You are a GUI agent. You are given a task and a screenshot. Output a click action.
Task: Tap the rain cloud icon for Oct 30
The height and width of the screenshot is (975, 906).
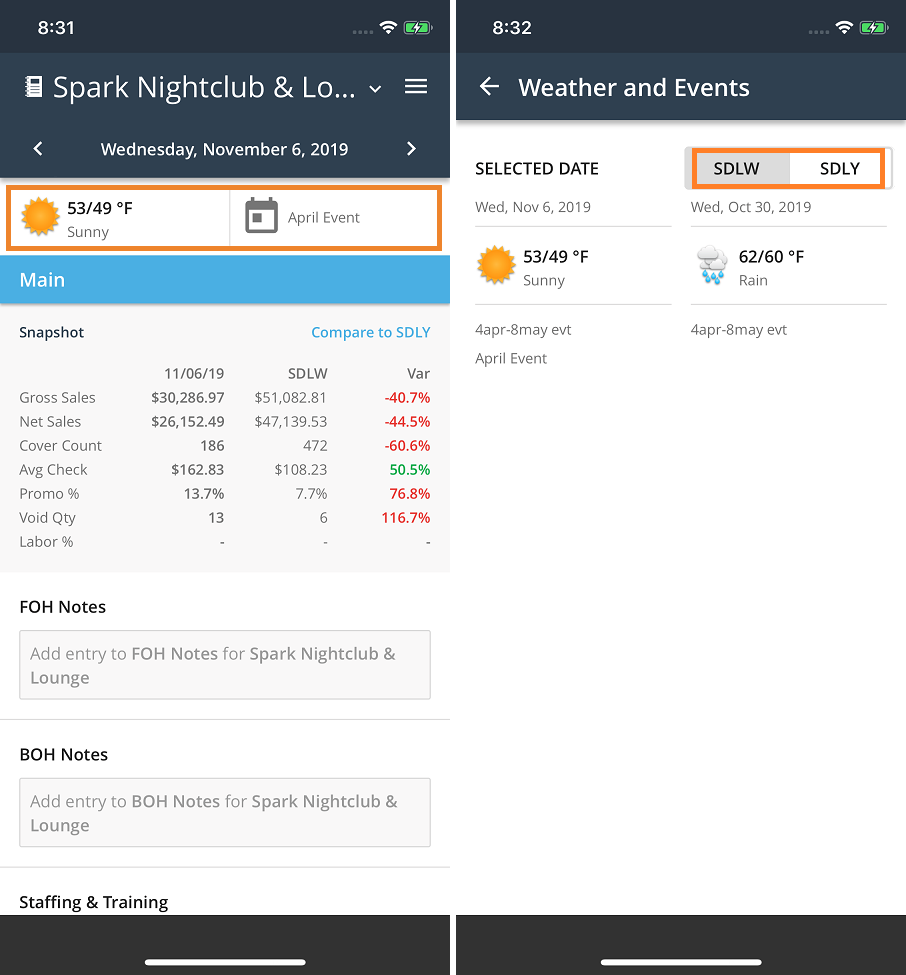point(712,267)
